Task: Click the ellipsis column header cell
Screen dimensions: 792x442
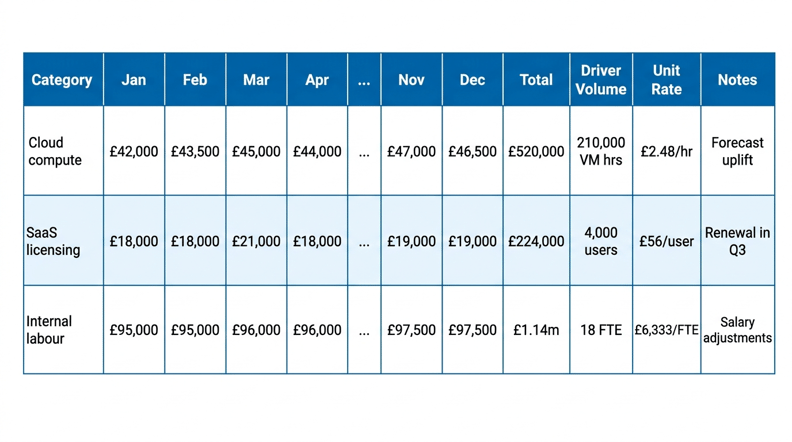Action: (364, 80)
